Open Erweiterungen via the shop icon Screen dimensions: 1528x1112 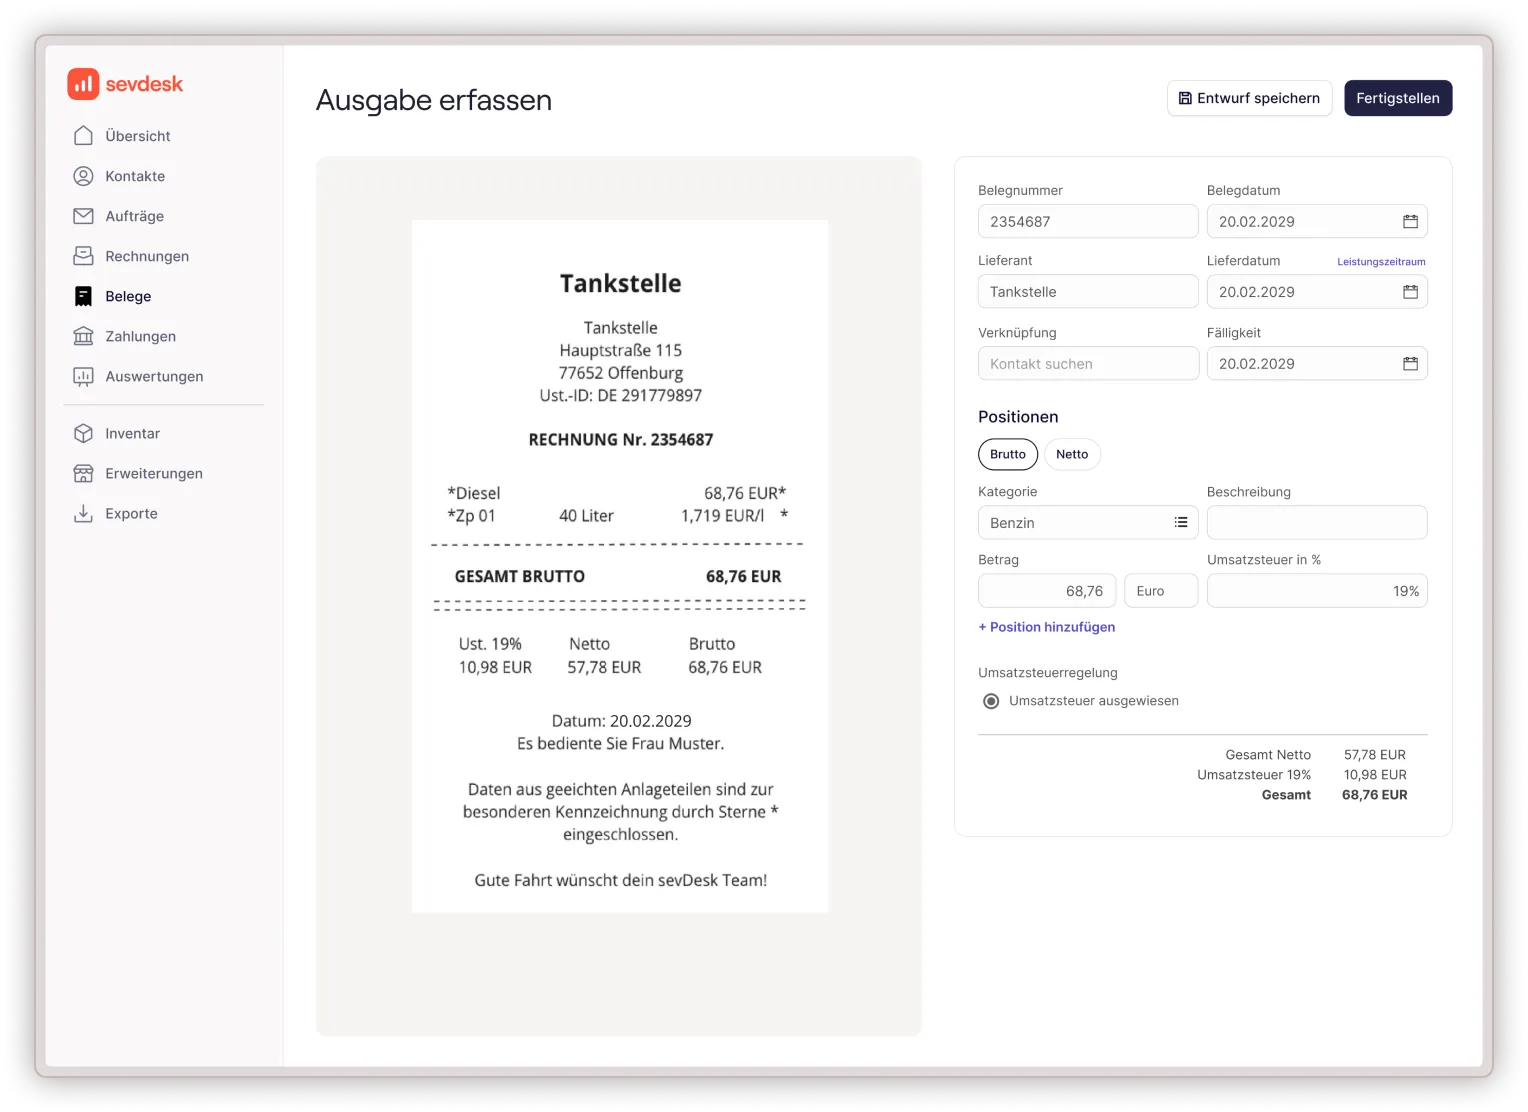tap(84, 473)
